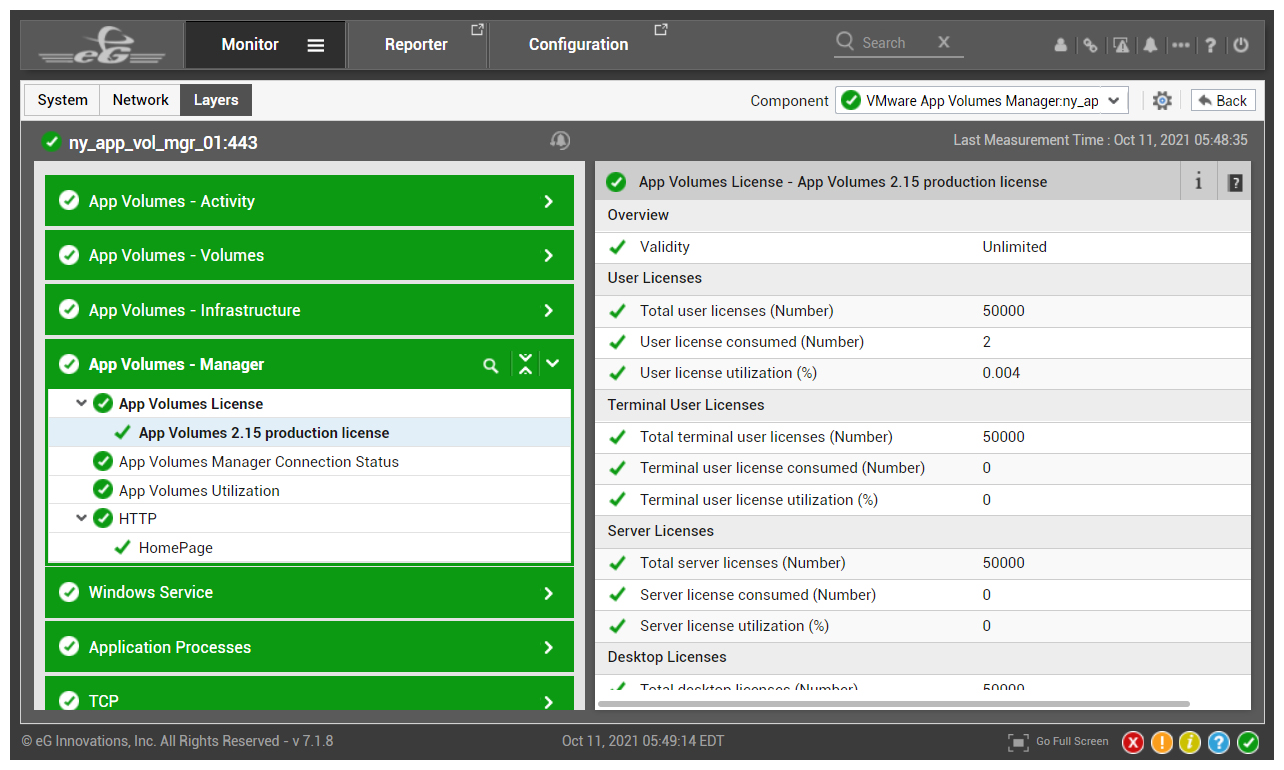
Task: Click Terminal user license consumed (Number)
Action: pyautogui.click(x=782, y=468)
